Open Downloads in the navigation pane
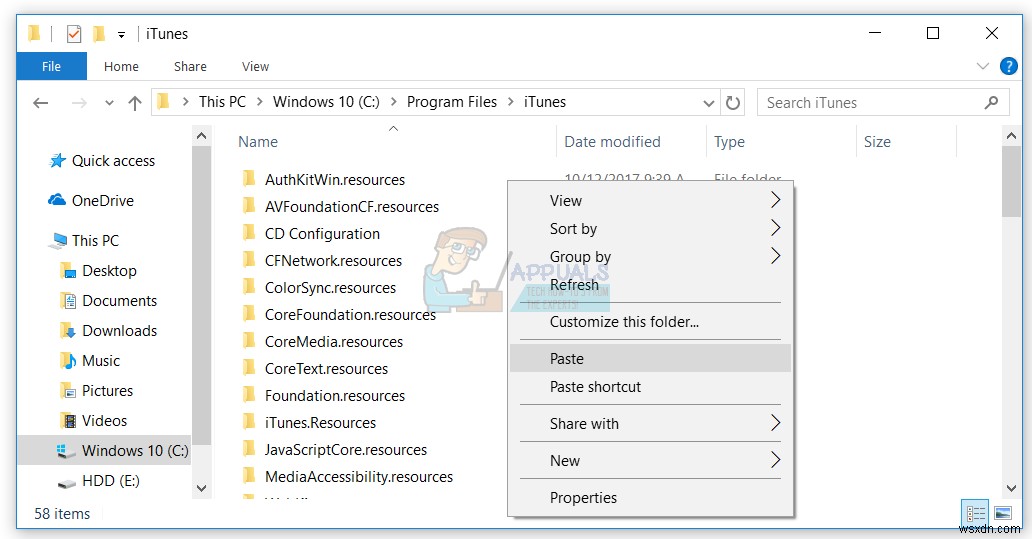 (x=109, y=331)
